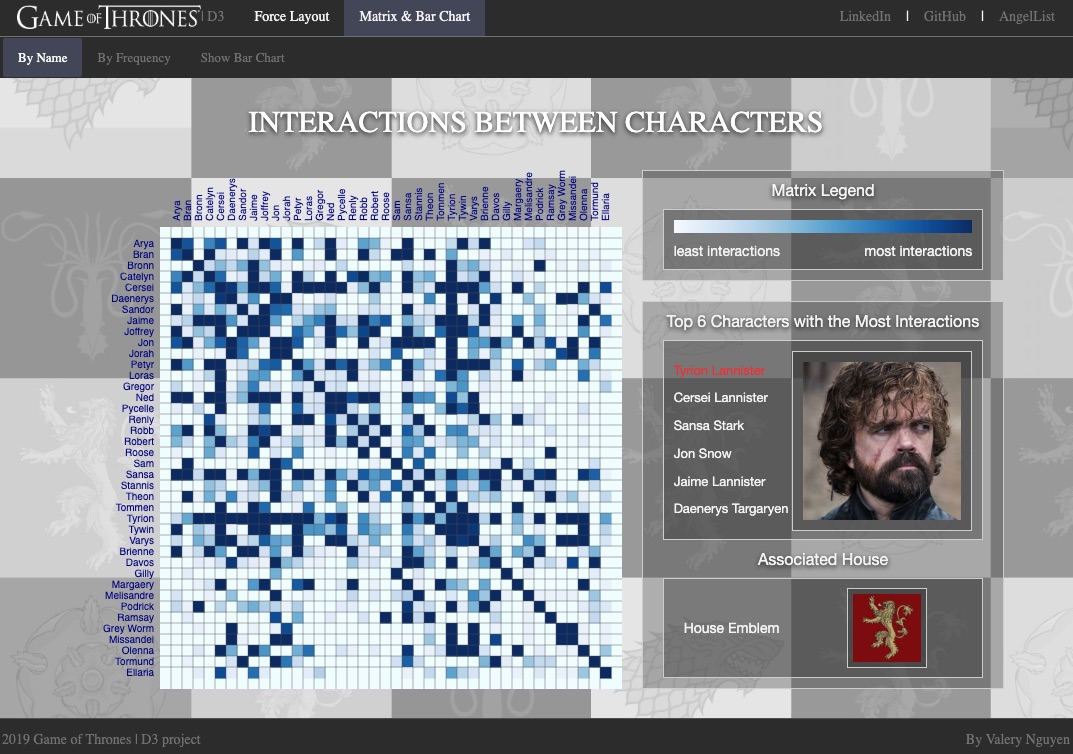The width and height of the screenshot is (1073, 754).
Task: Click the Melisandre row label
Action: click(x=129, y=595)
